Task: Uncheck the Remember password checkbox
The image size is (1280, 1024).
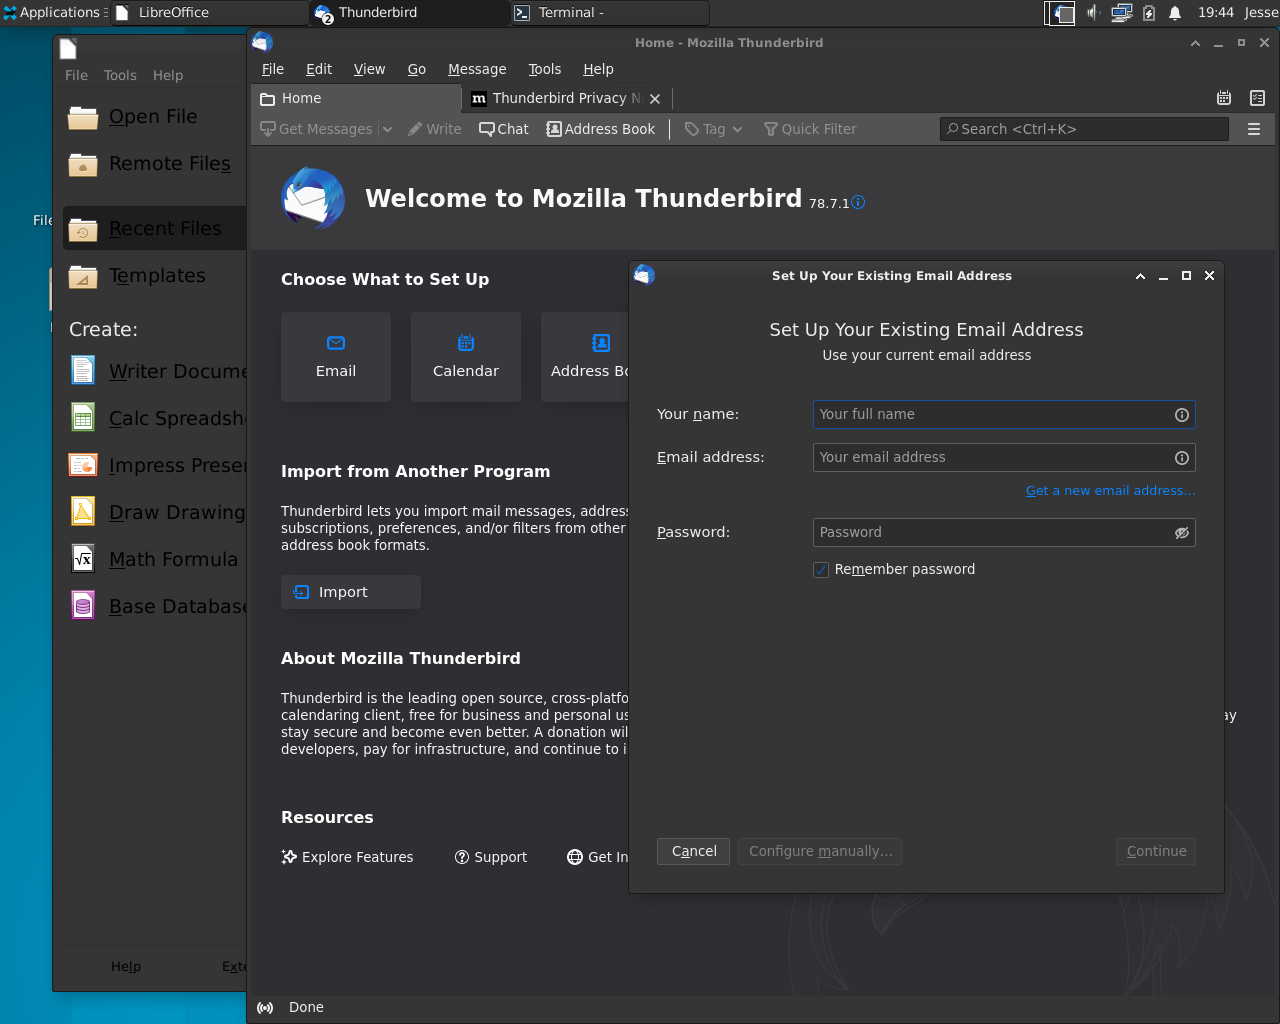Action: click(x=821, y=570)
